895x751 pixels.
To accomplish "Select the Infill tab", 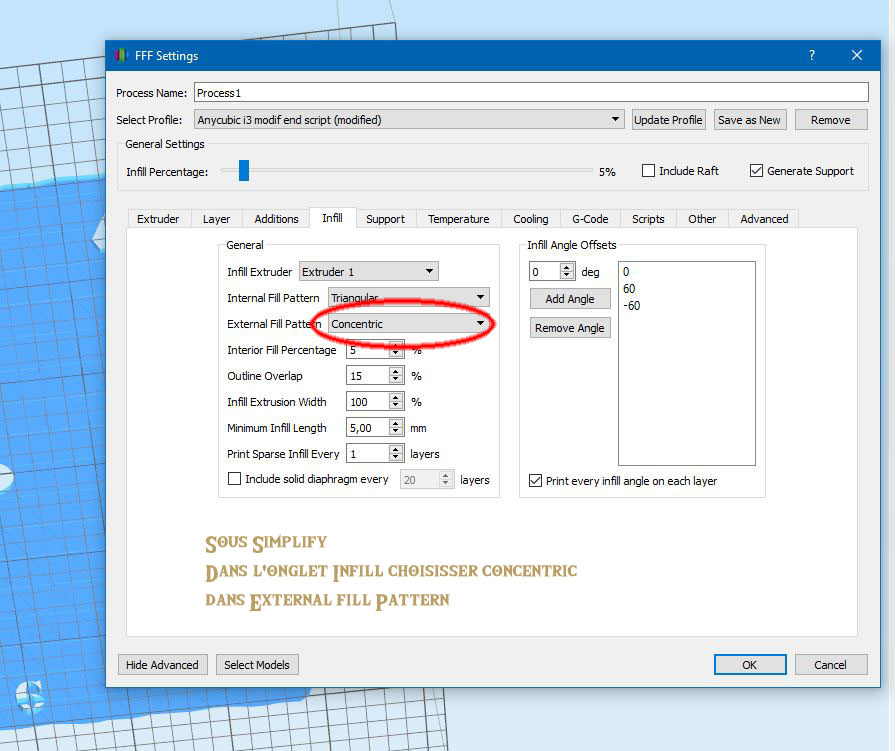I will 332,218.
